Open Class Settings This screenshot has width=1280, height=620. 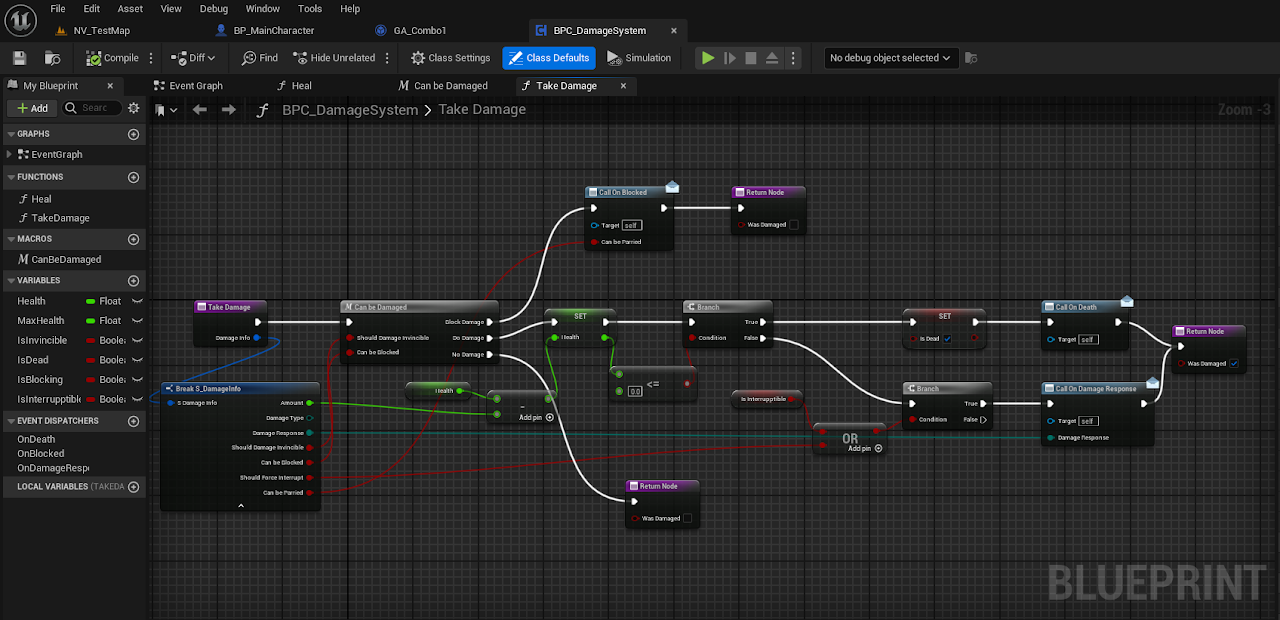click(x=450, y=58)
